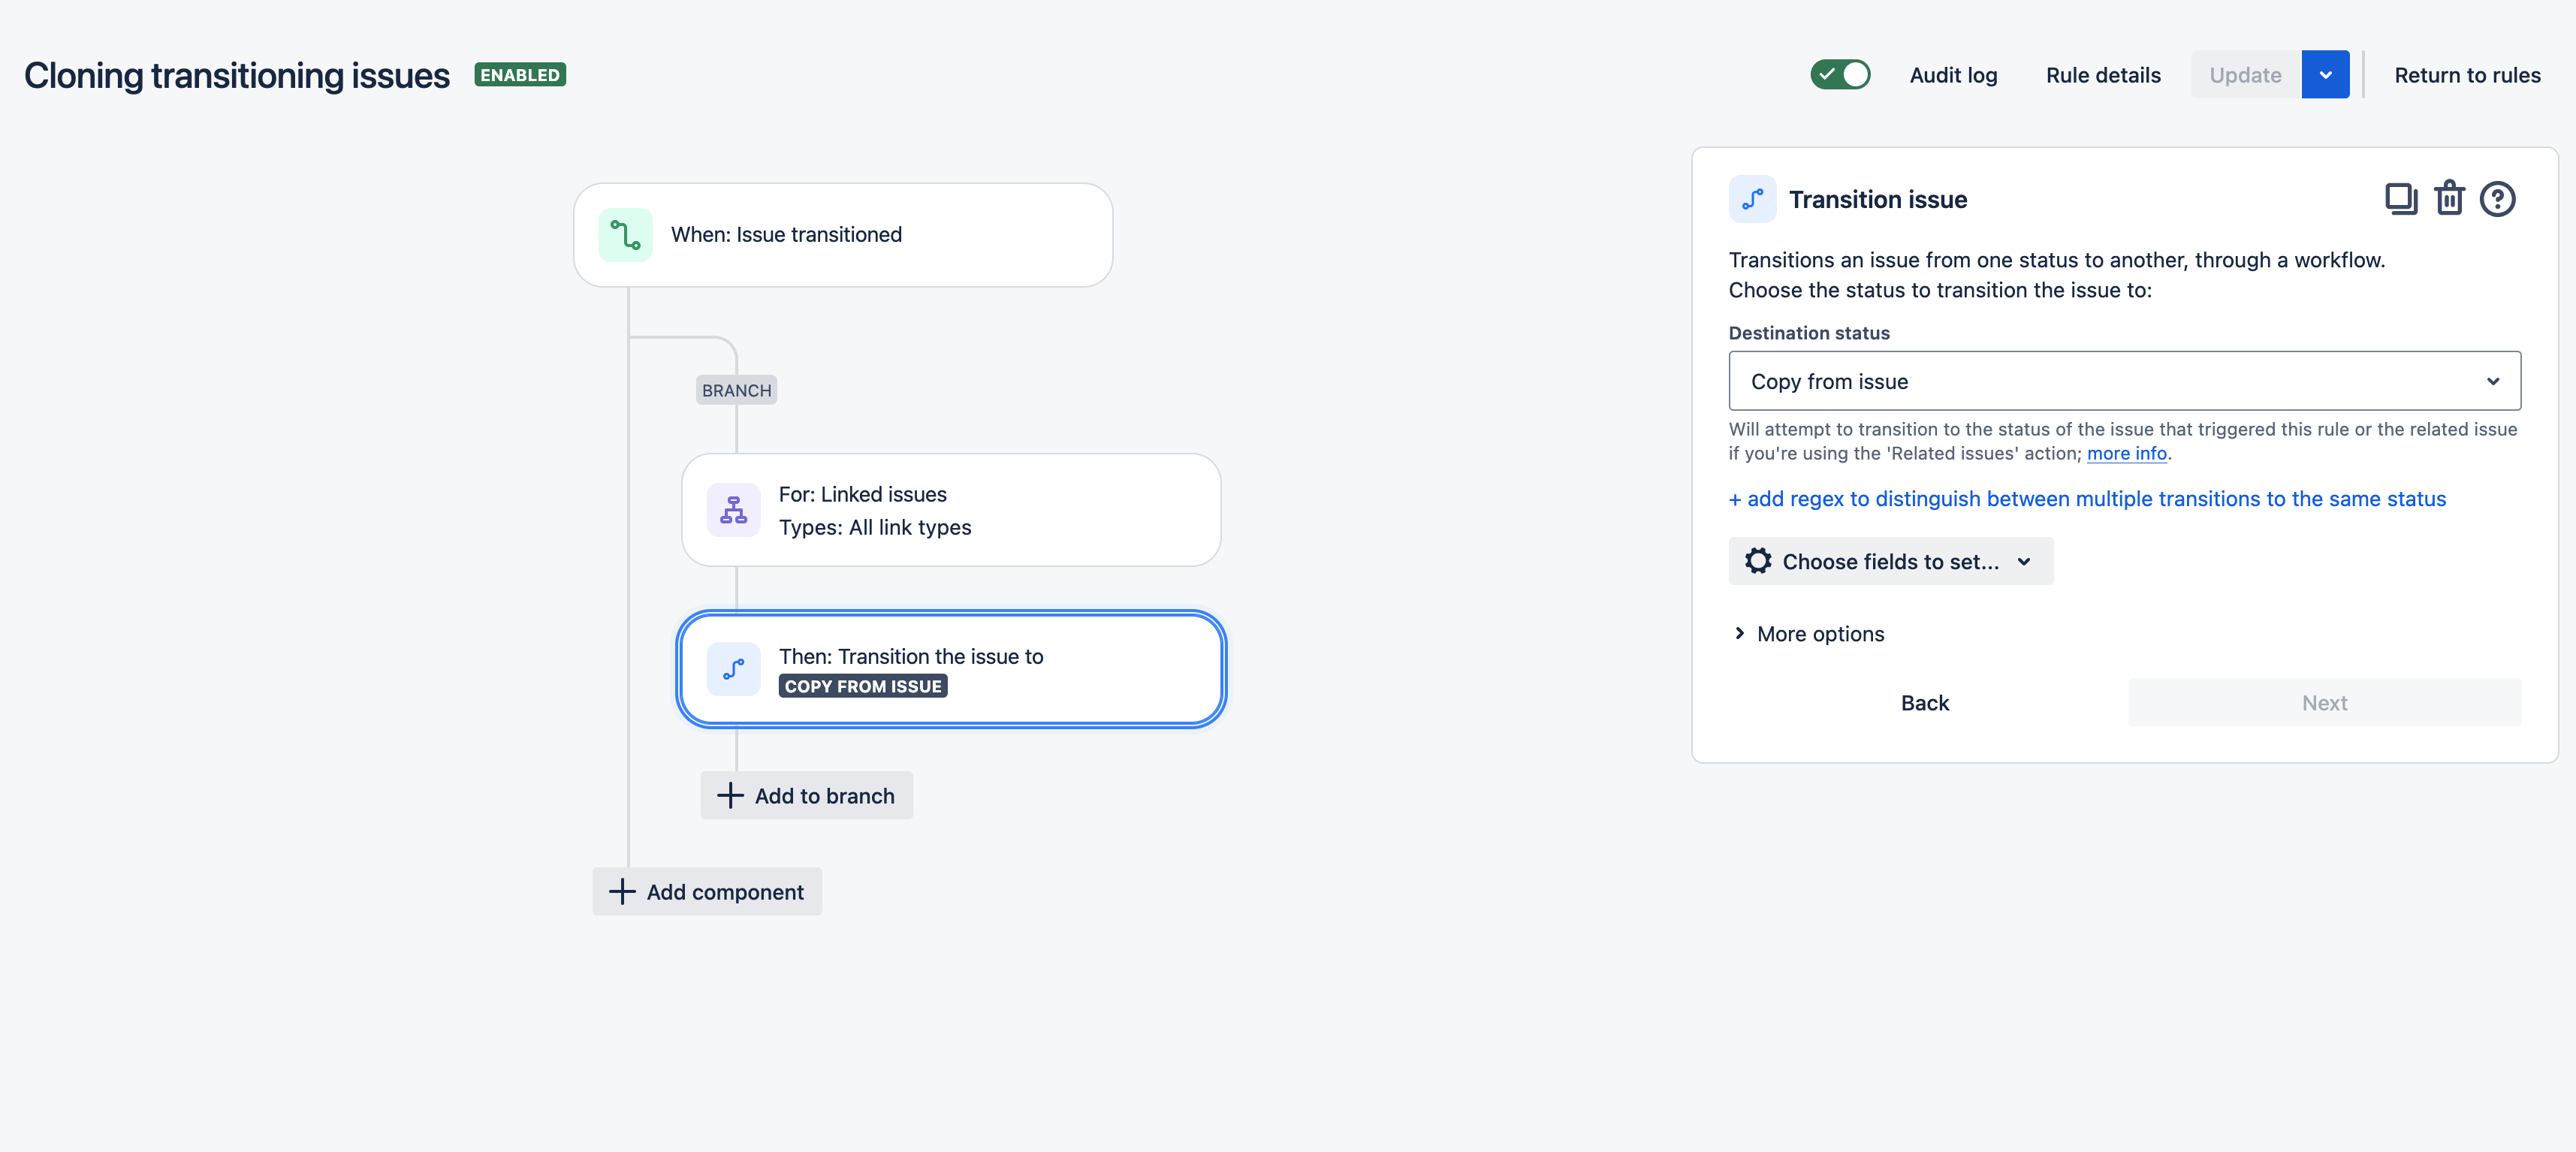Follow the more info link
Viewport: 2576px width, 1152px height.
click(x=2127, y=453)
